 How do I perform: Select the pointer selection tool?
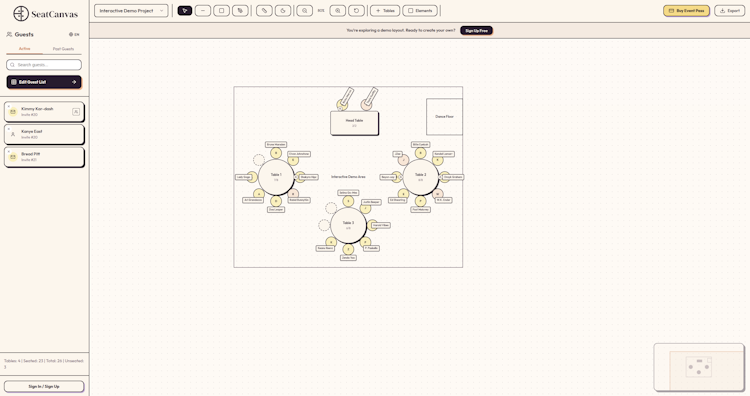(x=185, y=11)
